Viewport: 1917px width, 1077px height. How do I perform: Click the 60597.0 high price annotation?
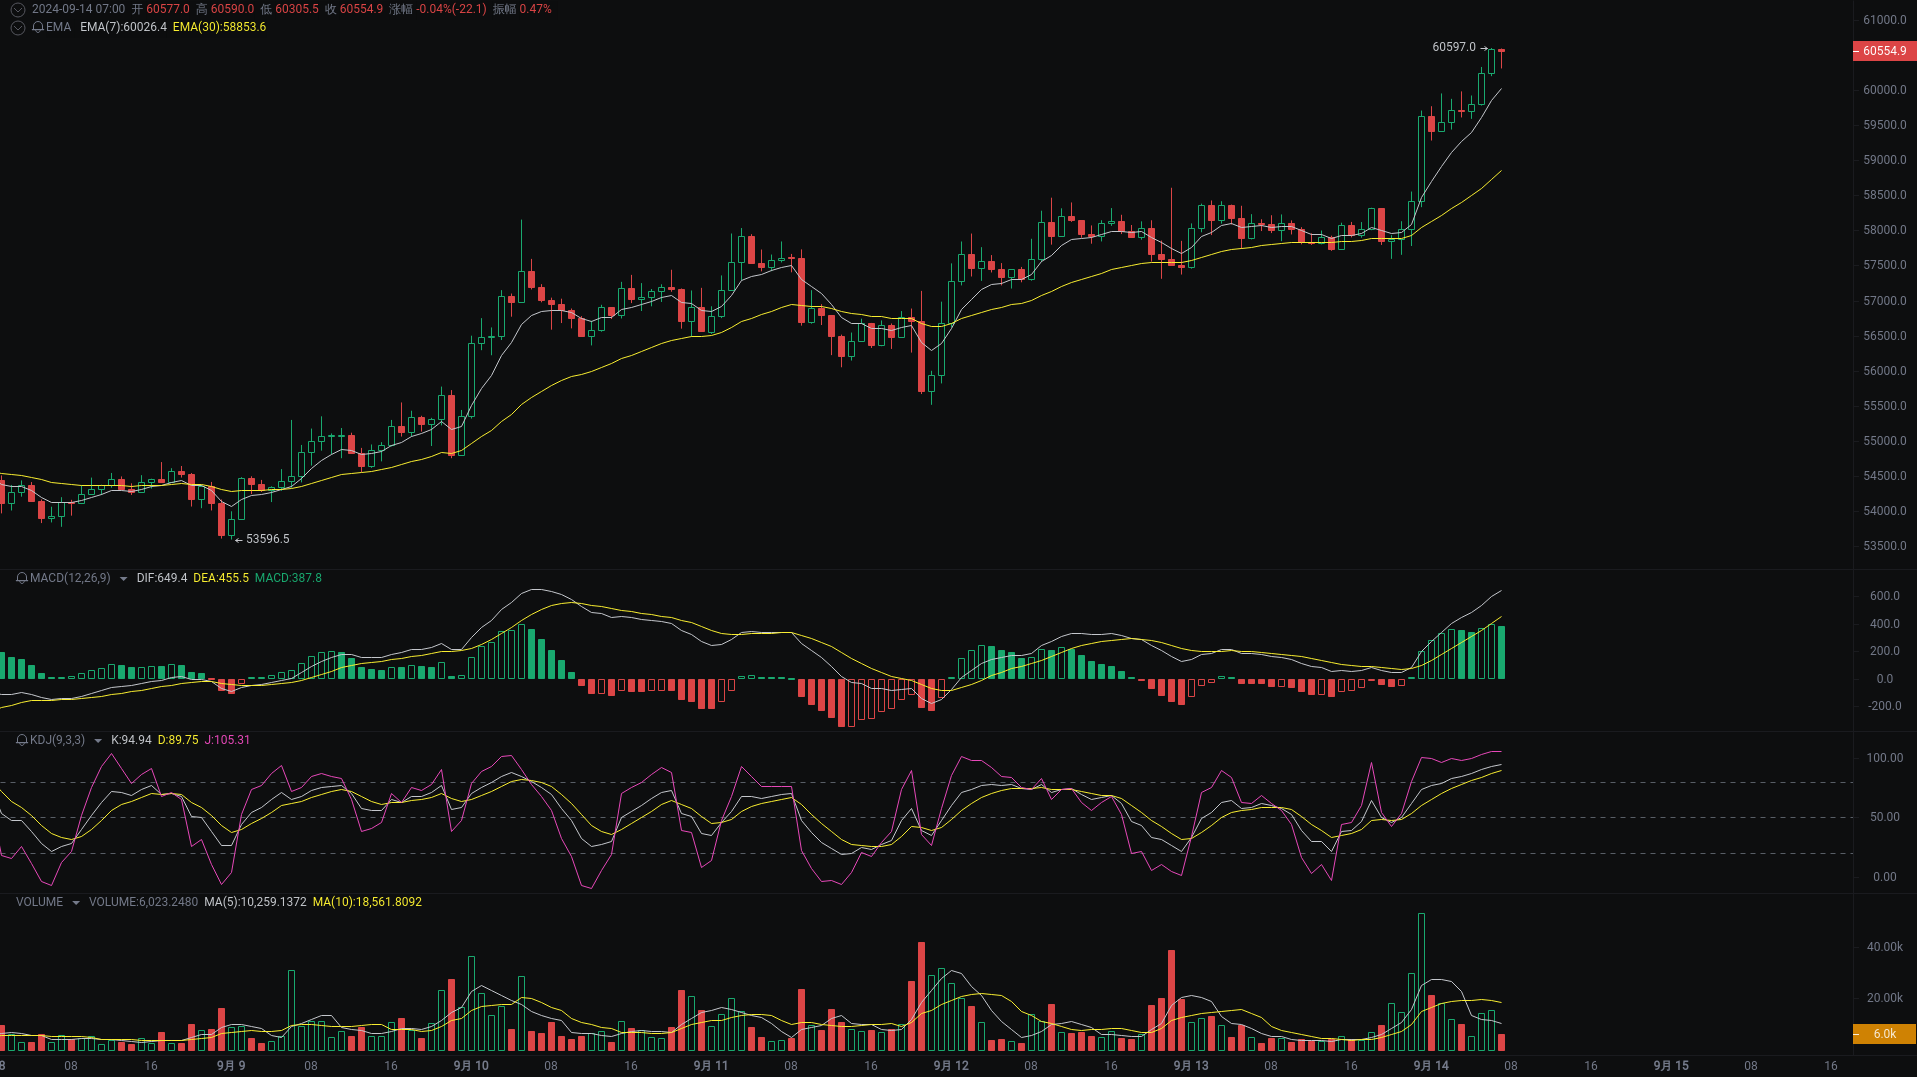point(1452,46)
